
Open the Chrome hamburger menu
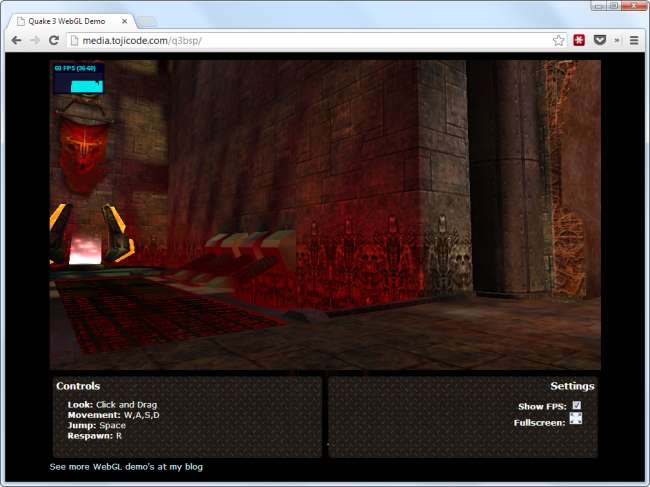coord(634,40)
